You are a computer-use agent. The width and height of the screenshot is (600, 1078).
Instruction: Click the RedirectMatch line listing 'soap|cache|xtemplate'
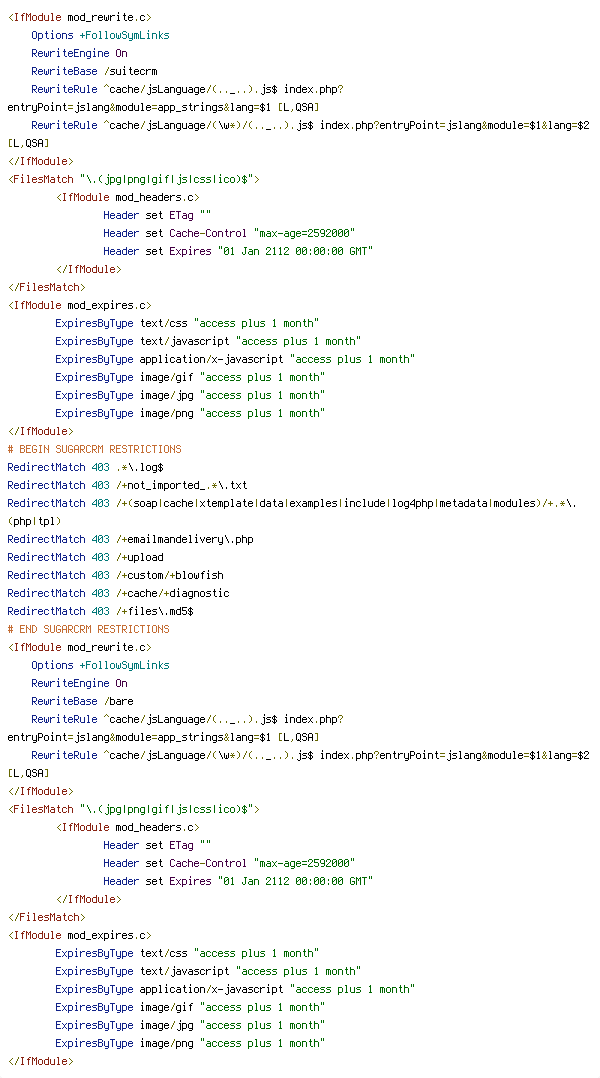[292, 503]
